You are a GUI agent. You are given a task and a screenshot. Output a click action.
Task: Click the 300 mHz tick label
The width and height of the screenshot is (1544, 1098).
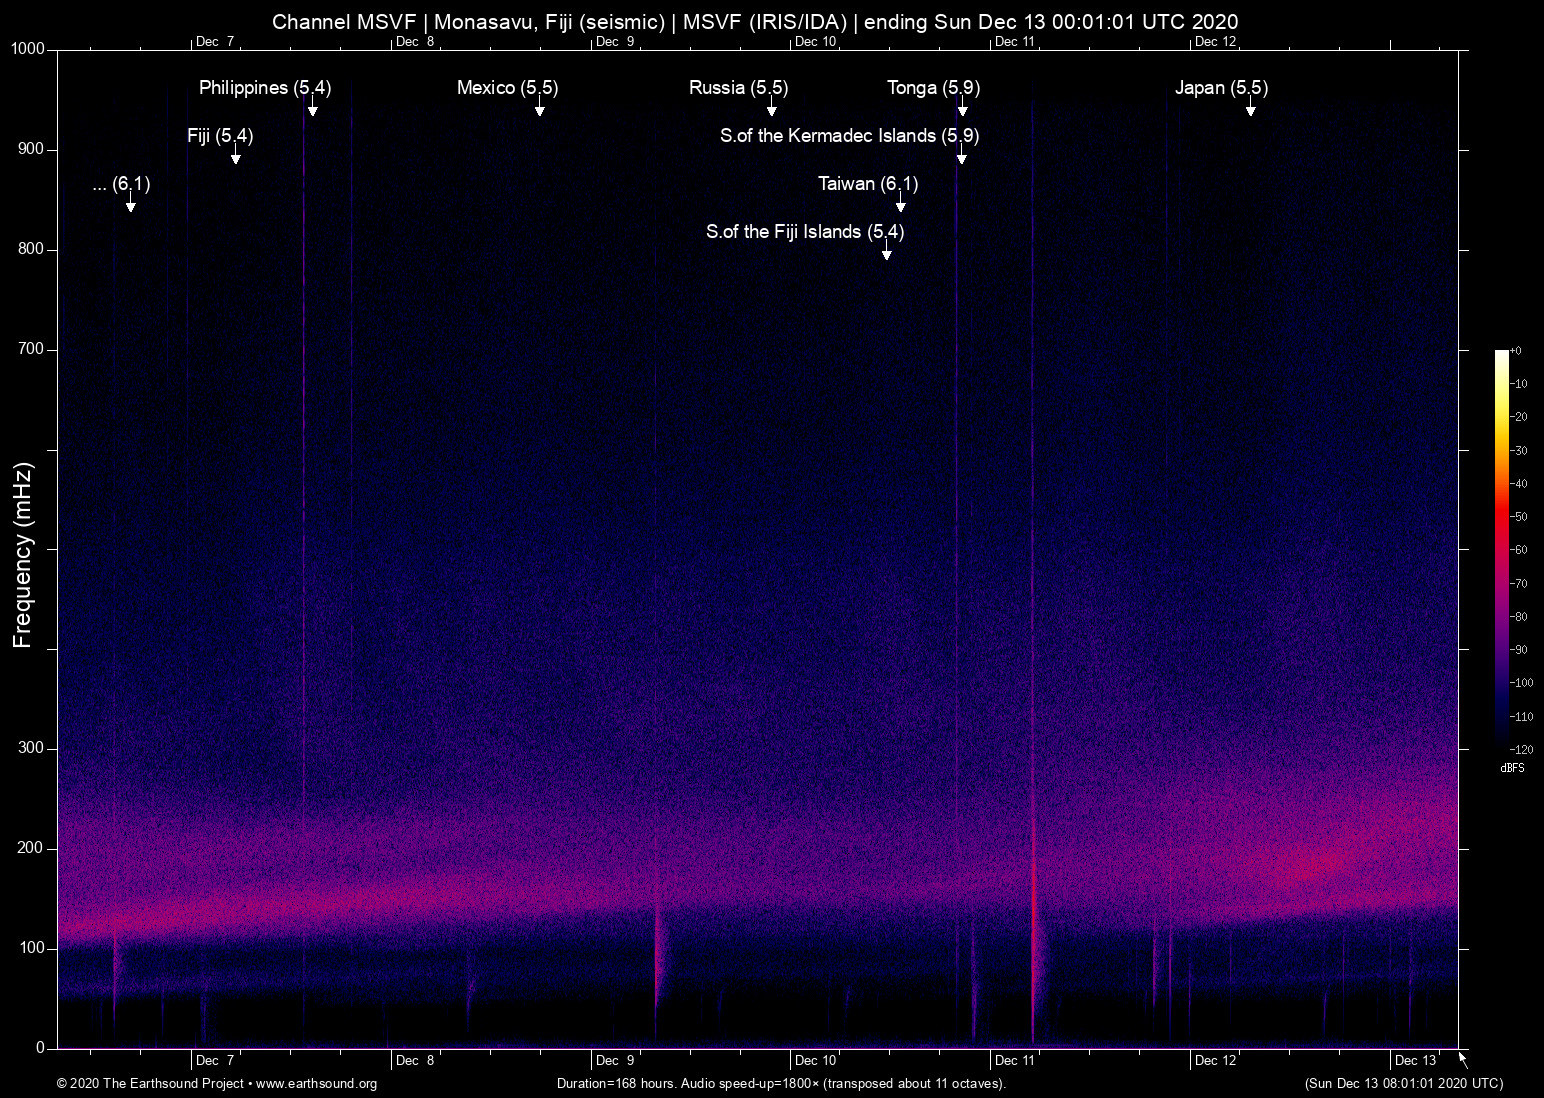pyautogui.click(x=32, y=748)
